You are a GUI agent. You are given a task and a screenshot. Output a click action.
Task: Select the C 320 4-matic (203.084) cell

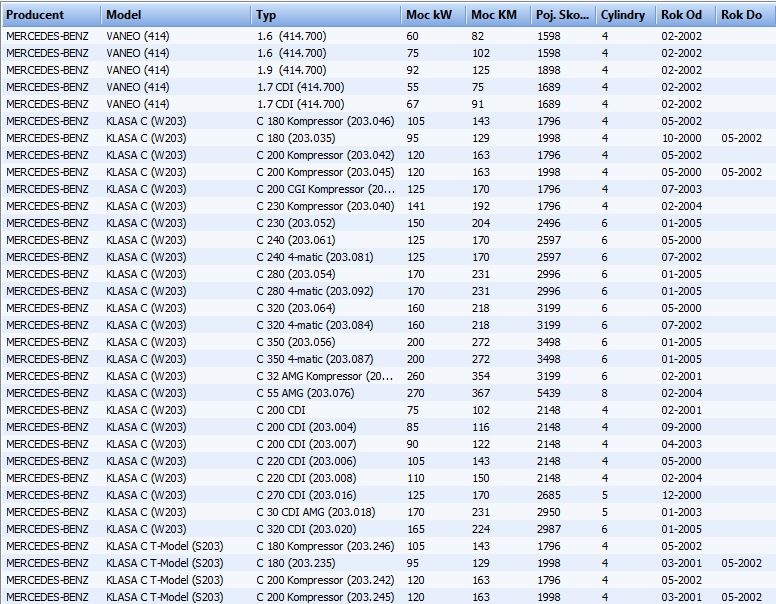tap(315, 325)
